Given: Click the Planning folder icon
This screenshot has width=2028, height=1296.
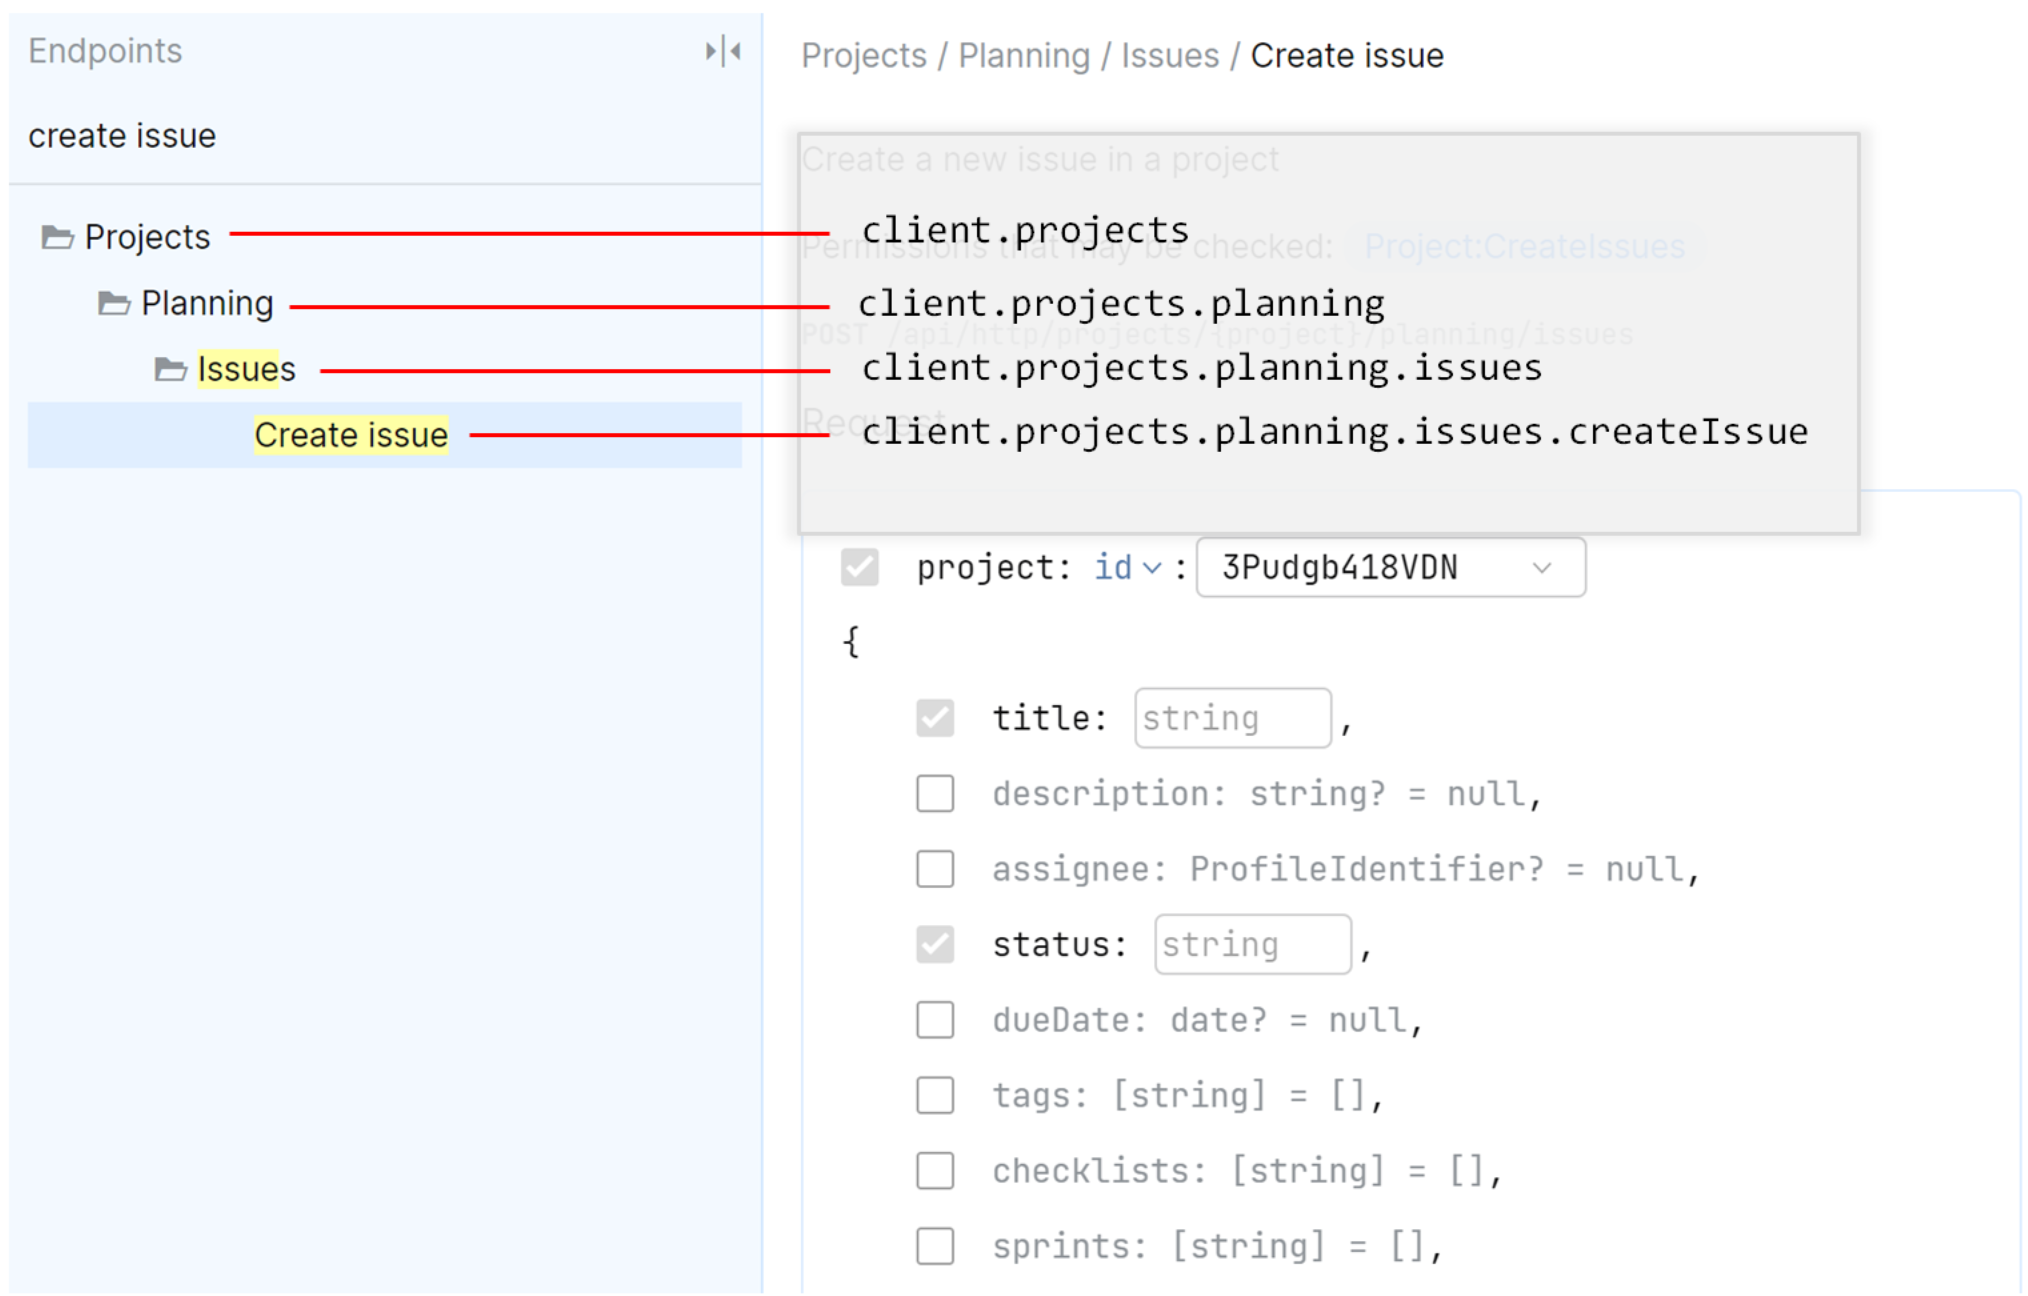Looking at the screenshot, I should 114,303.
